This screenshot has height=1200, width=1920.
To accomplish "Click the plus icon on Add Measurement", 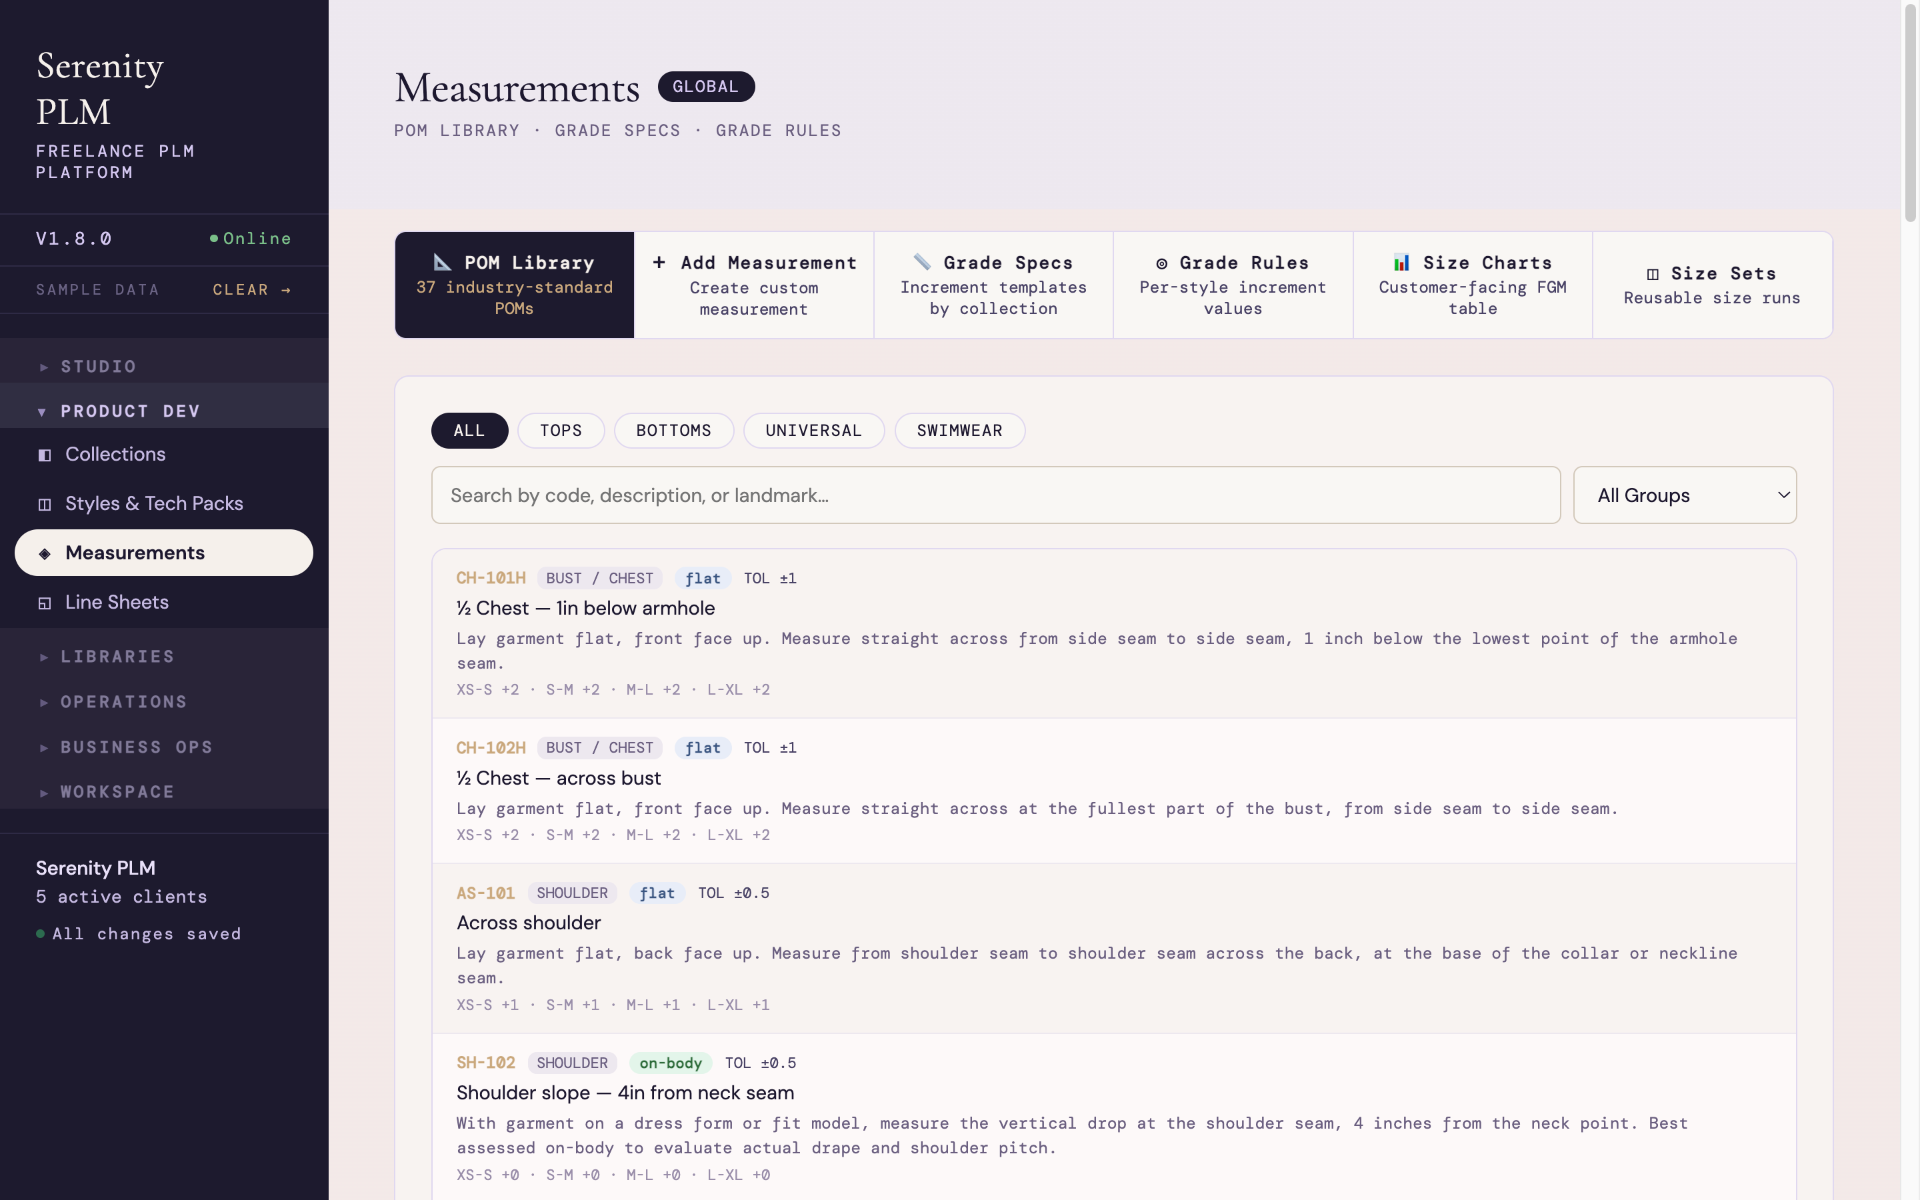I will click(659, 262).
